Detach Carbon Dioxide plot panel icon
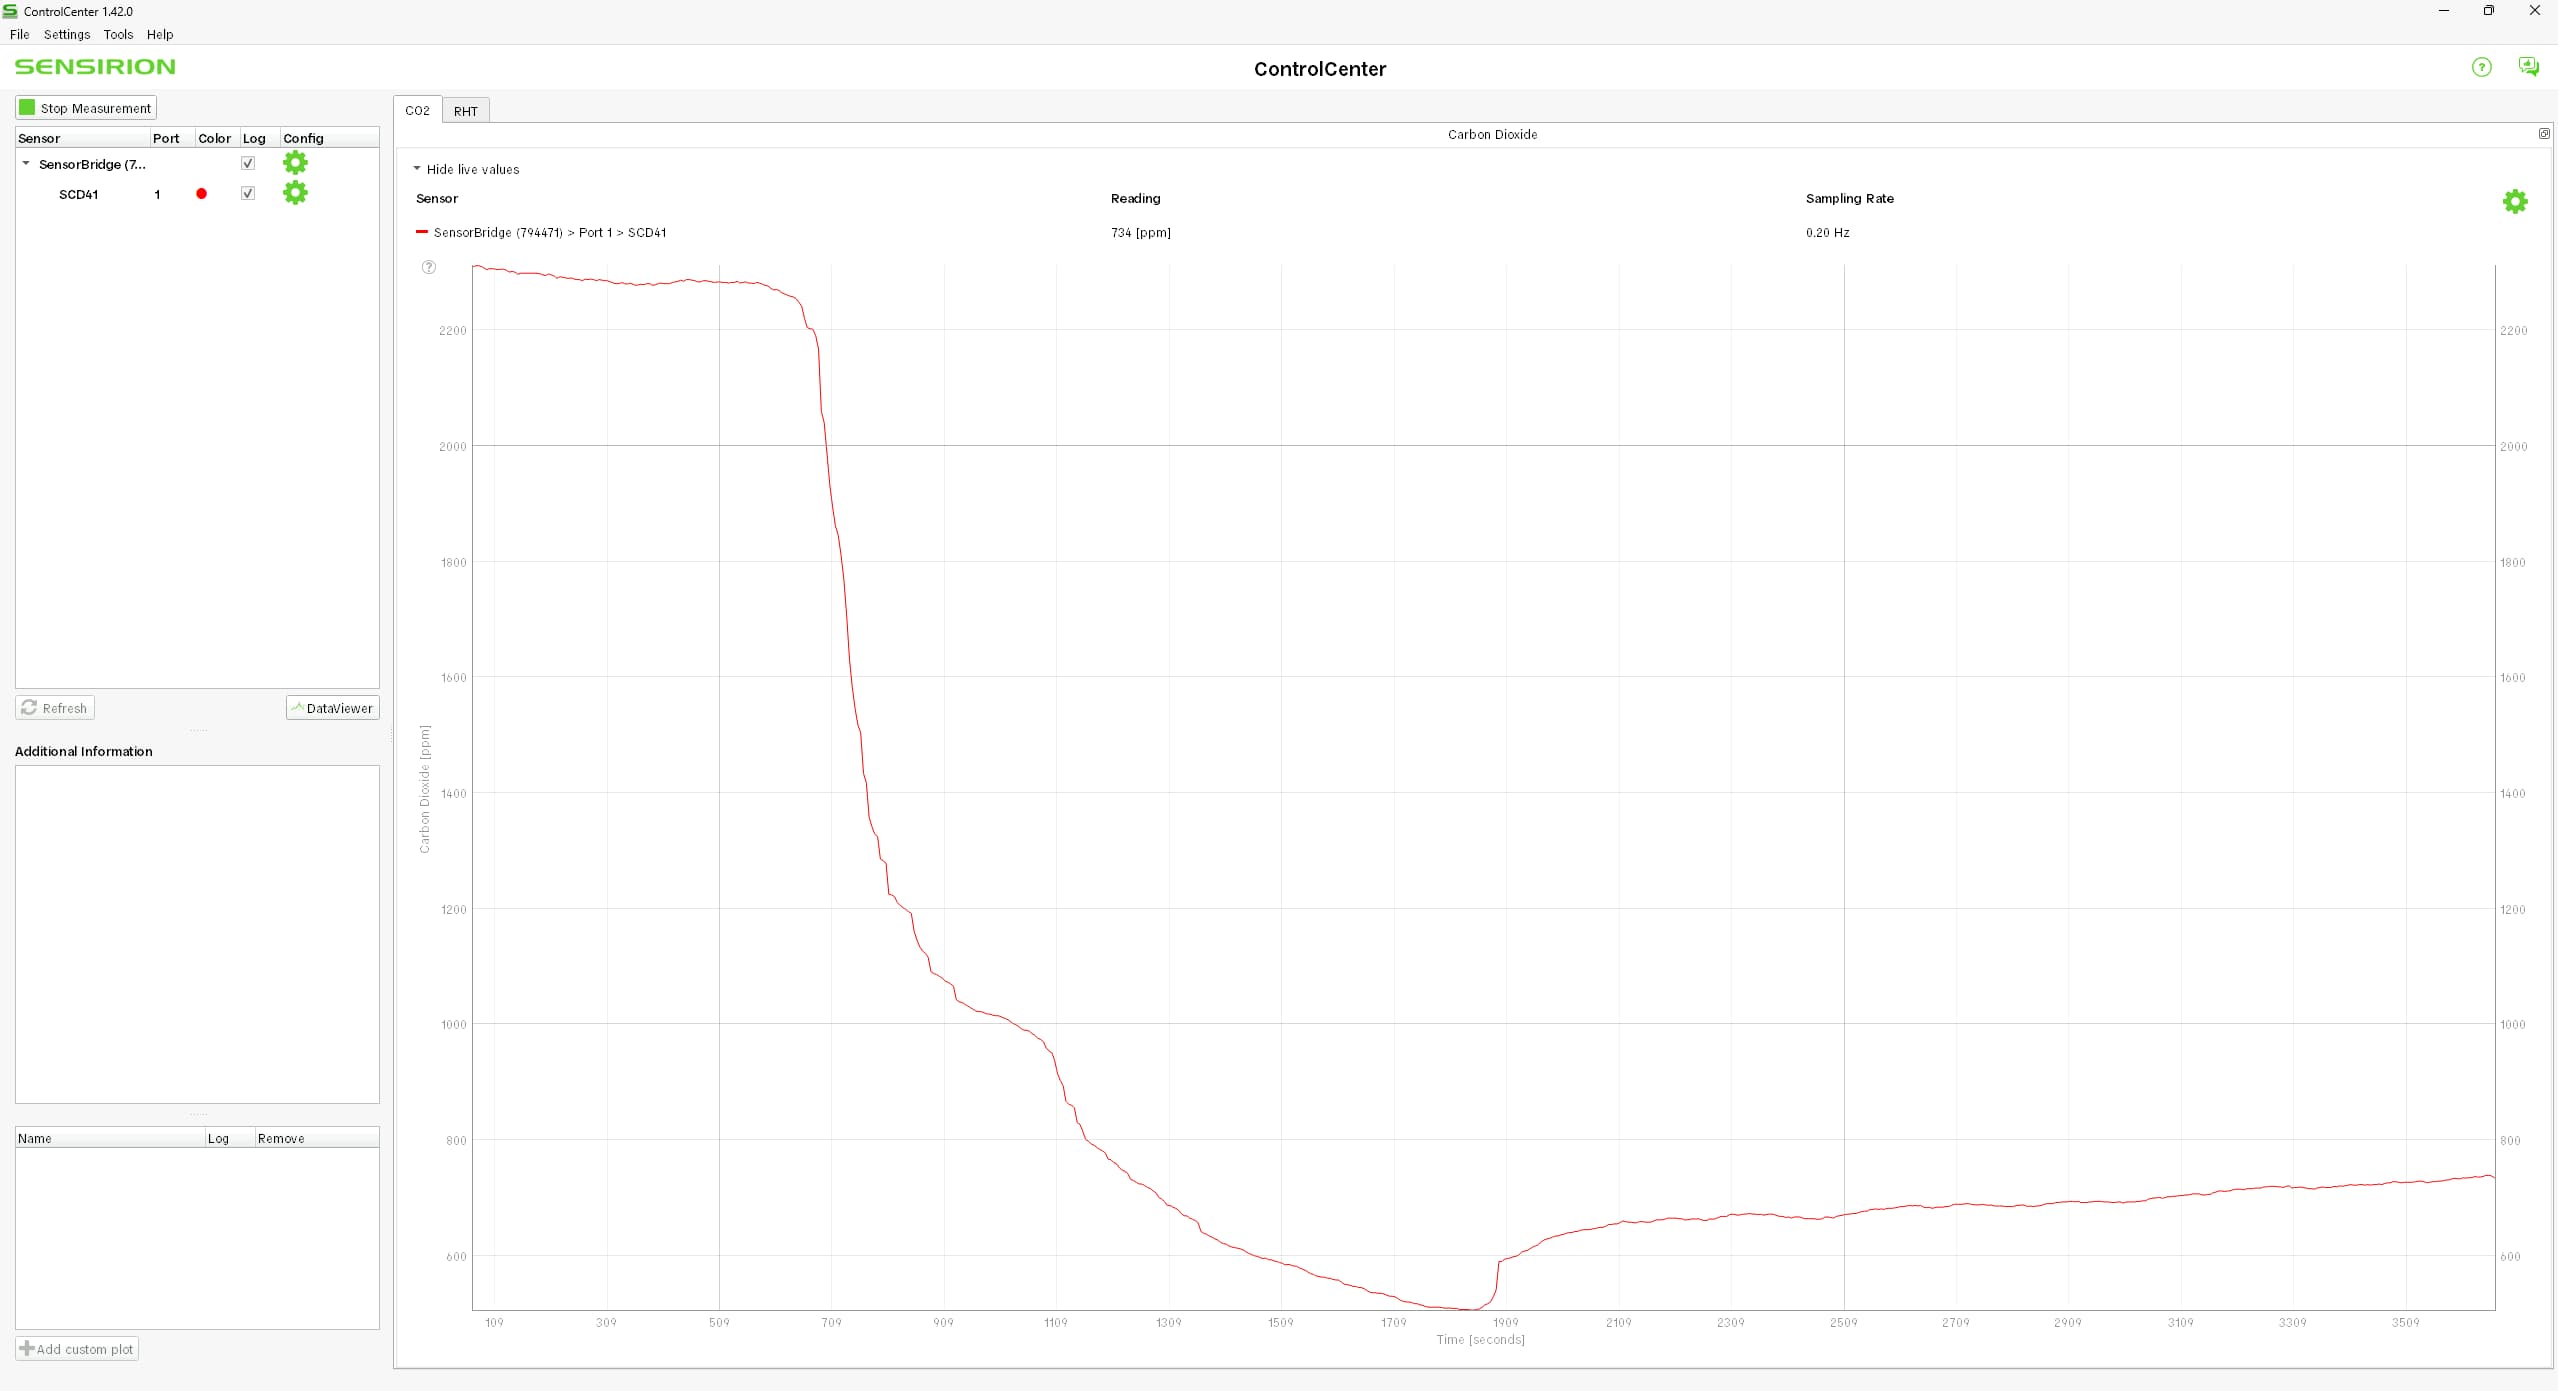The width and height of the screenshot is (2558, 1391). [2544, 134]
